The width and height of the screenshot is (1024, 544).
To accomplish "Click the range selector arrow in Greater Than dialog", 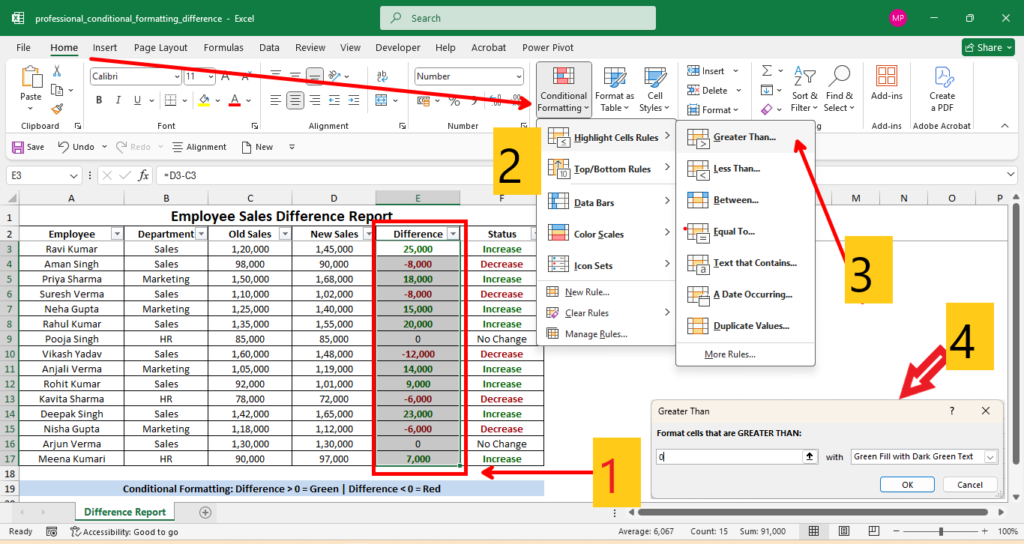I will pyautogui.click(x=810, y=456).
